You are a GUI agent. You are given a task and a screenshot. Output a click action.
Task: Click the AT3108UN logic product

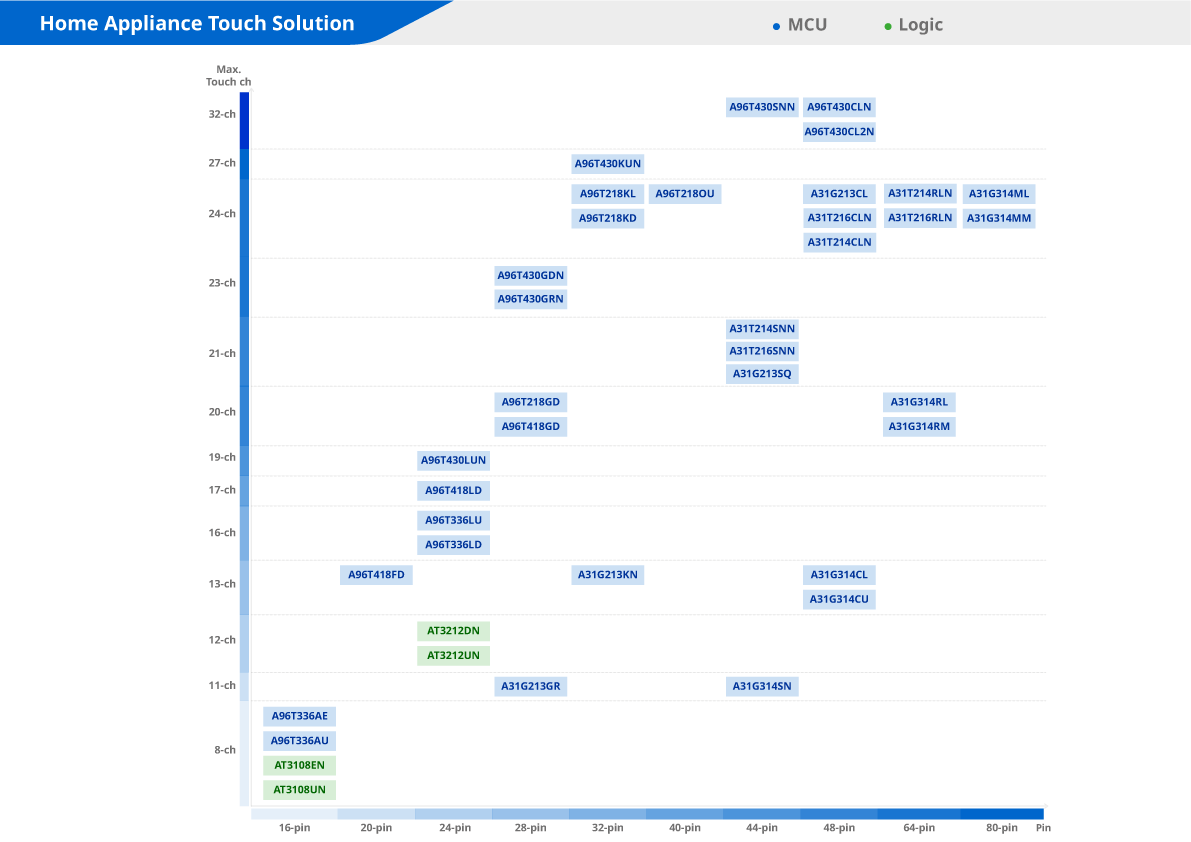[299, 790]
